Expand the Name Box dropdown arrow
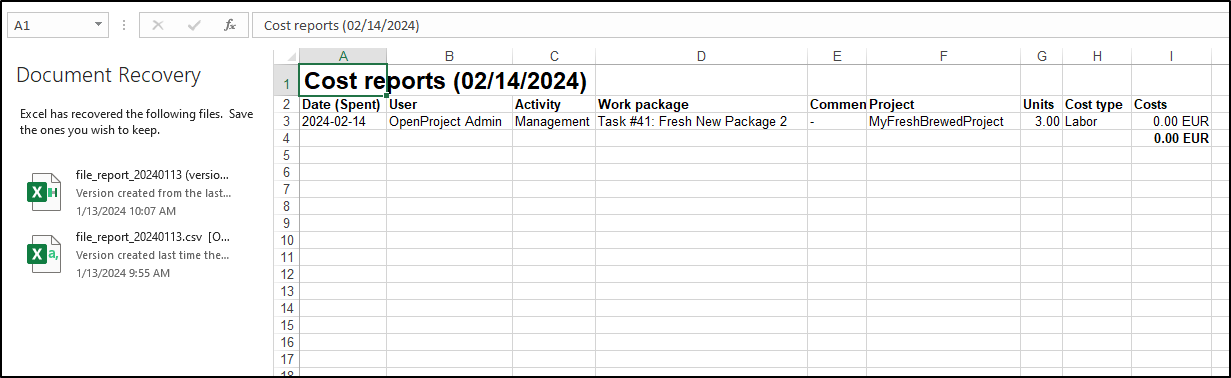Image resolution: width=1231 pixels, height=378 pixels. [x=98, y=25]
